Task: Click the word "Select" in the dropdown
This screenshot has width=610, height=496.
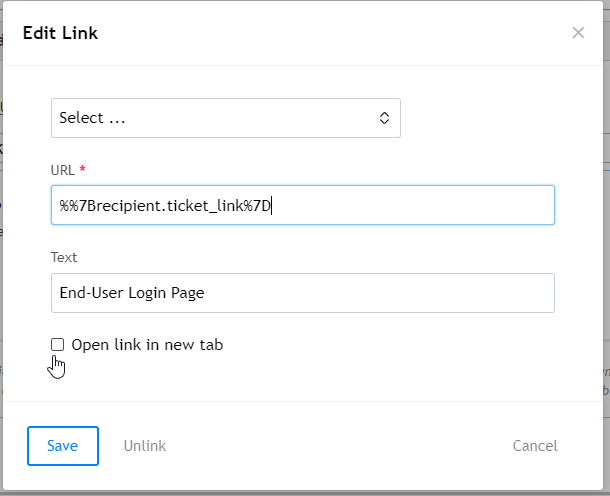Action: [81, 118]
